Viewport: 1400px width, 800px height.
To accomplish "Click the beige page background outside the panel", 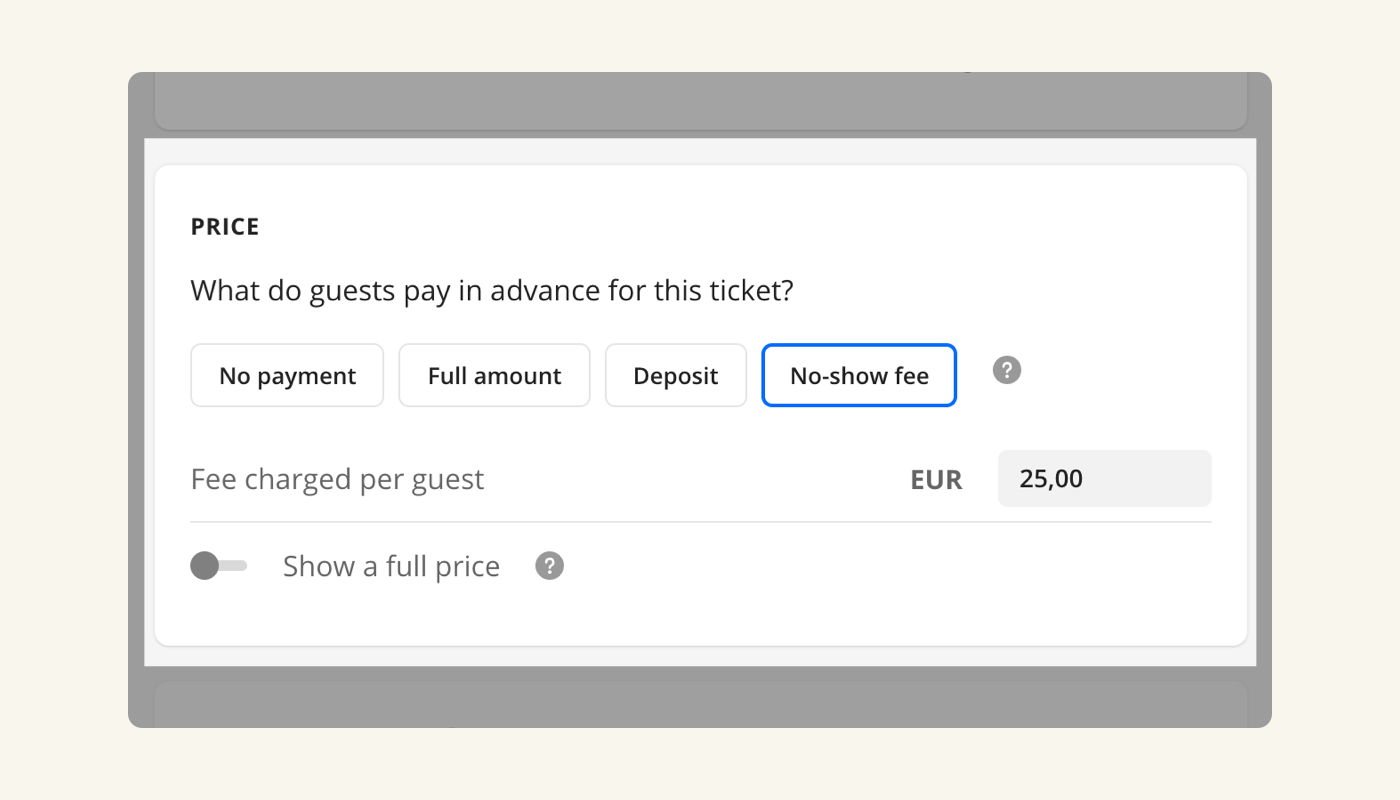I will coord(60,400).
